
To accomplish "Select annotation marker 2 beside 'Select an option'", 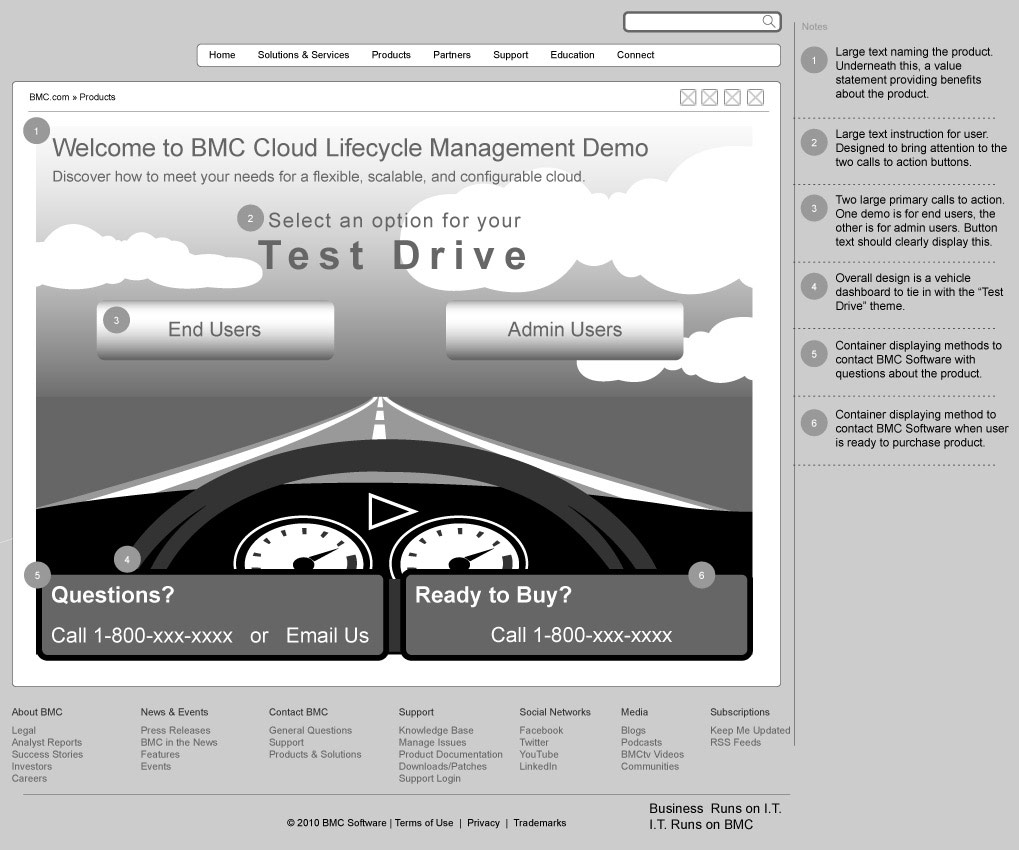I will pyautogui.click(x=250, y=218).
